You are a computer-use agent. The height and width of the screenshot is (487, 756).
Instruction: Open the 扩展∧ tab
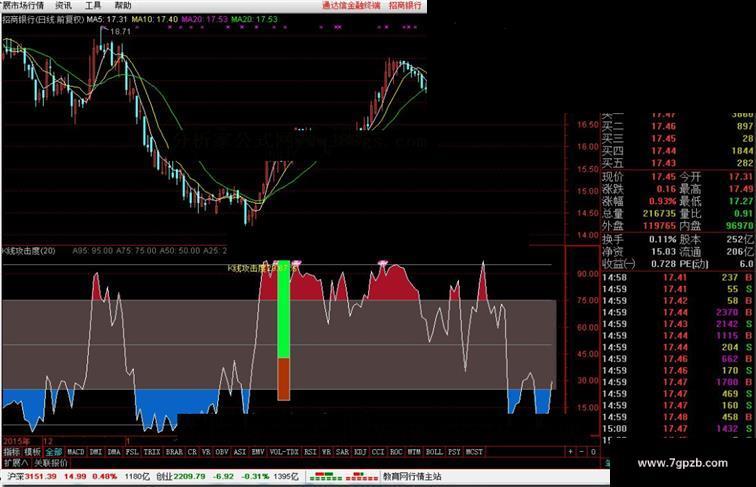coord(15,463)
